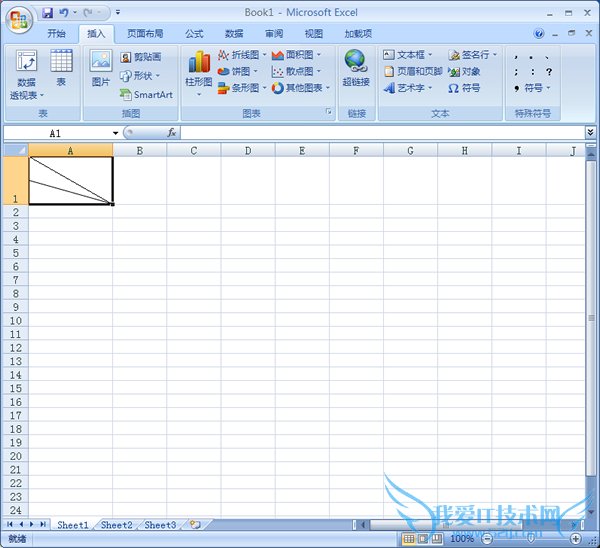
Task: Insert a PivotTable (数据透视表)
Action: [26, 75]
